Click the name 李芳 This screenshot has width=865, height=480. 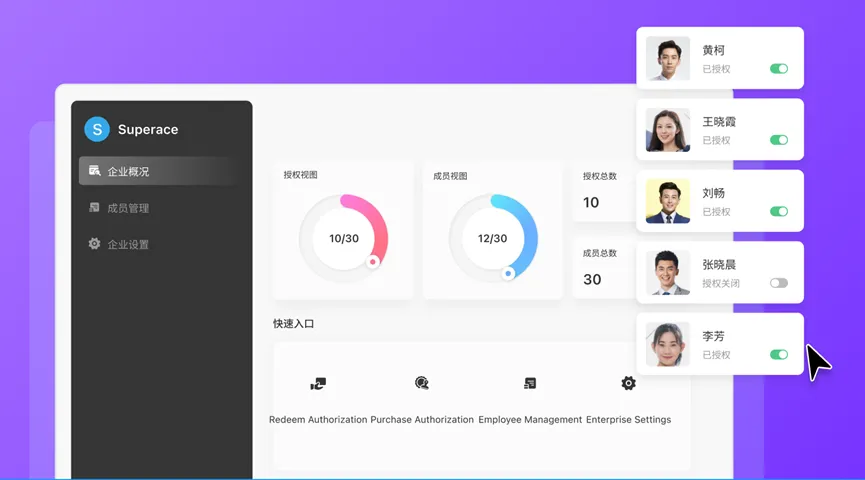click(713, 336)
